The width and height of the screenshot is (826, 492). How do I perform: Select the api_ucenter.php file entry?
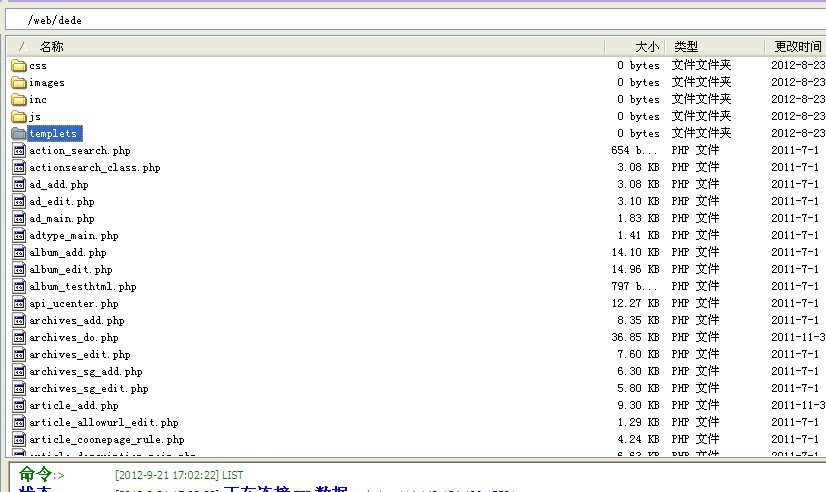click(x=73, y=304)
